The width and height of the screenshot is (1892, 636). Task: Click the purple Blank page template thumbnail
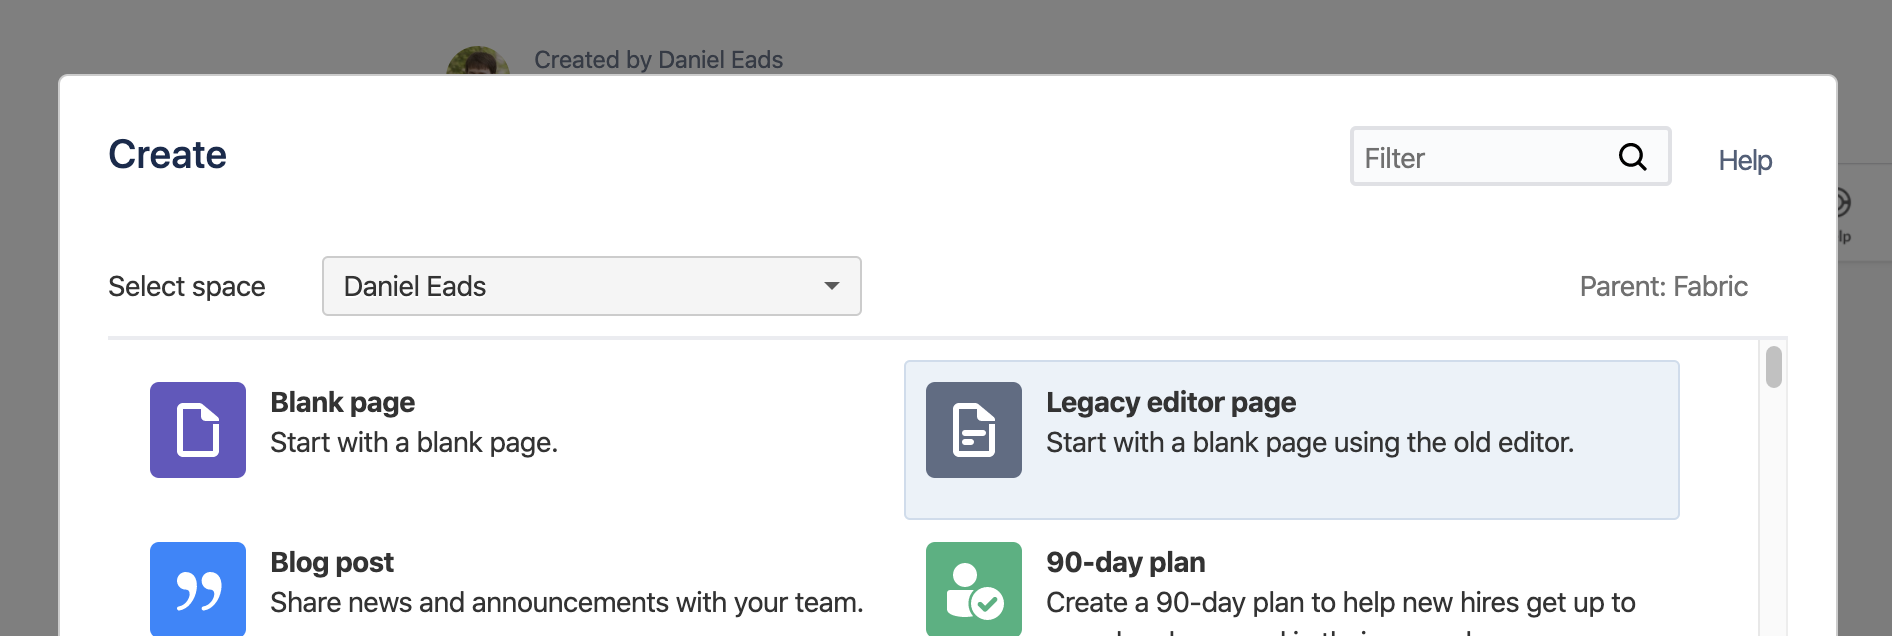(x=197, y=430)
